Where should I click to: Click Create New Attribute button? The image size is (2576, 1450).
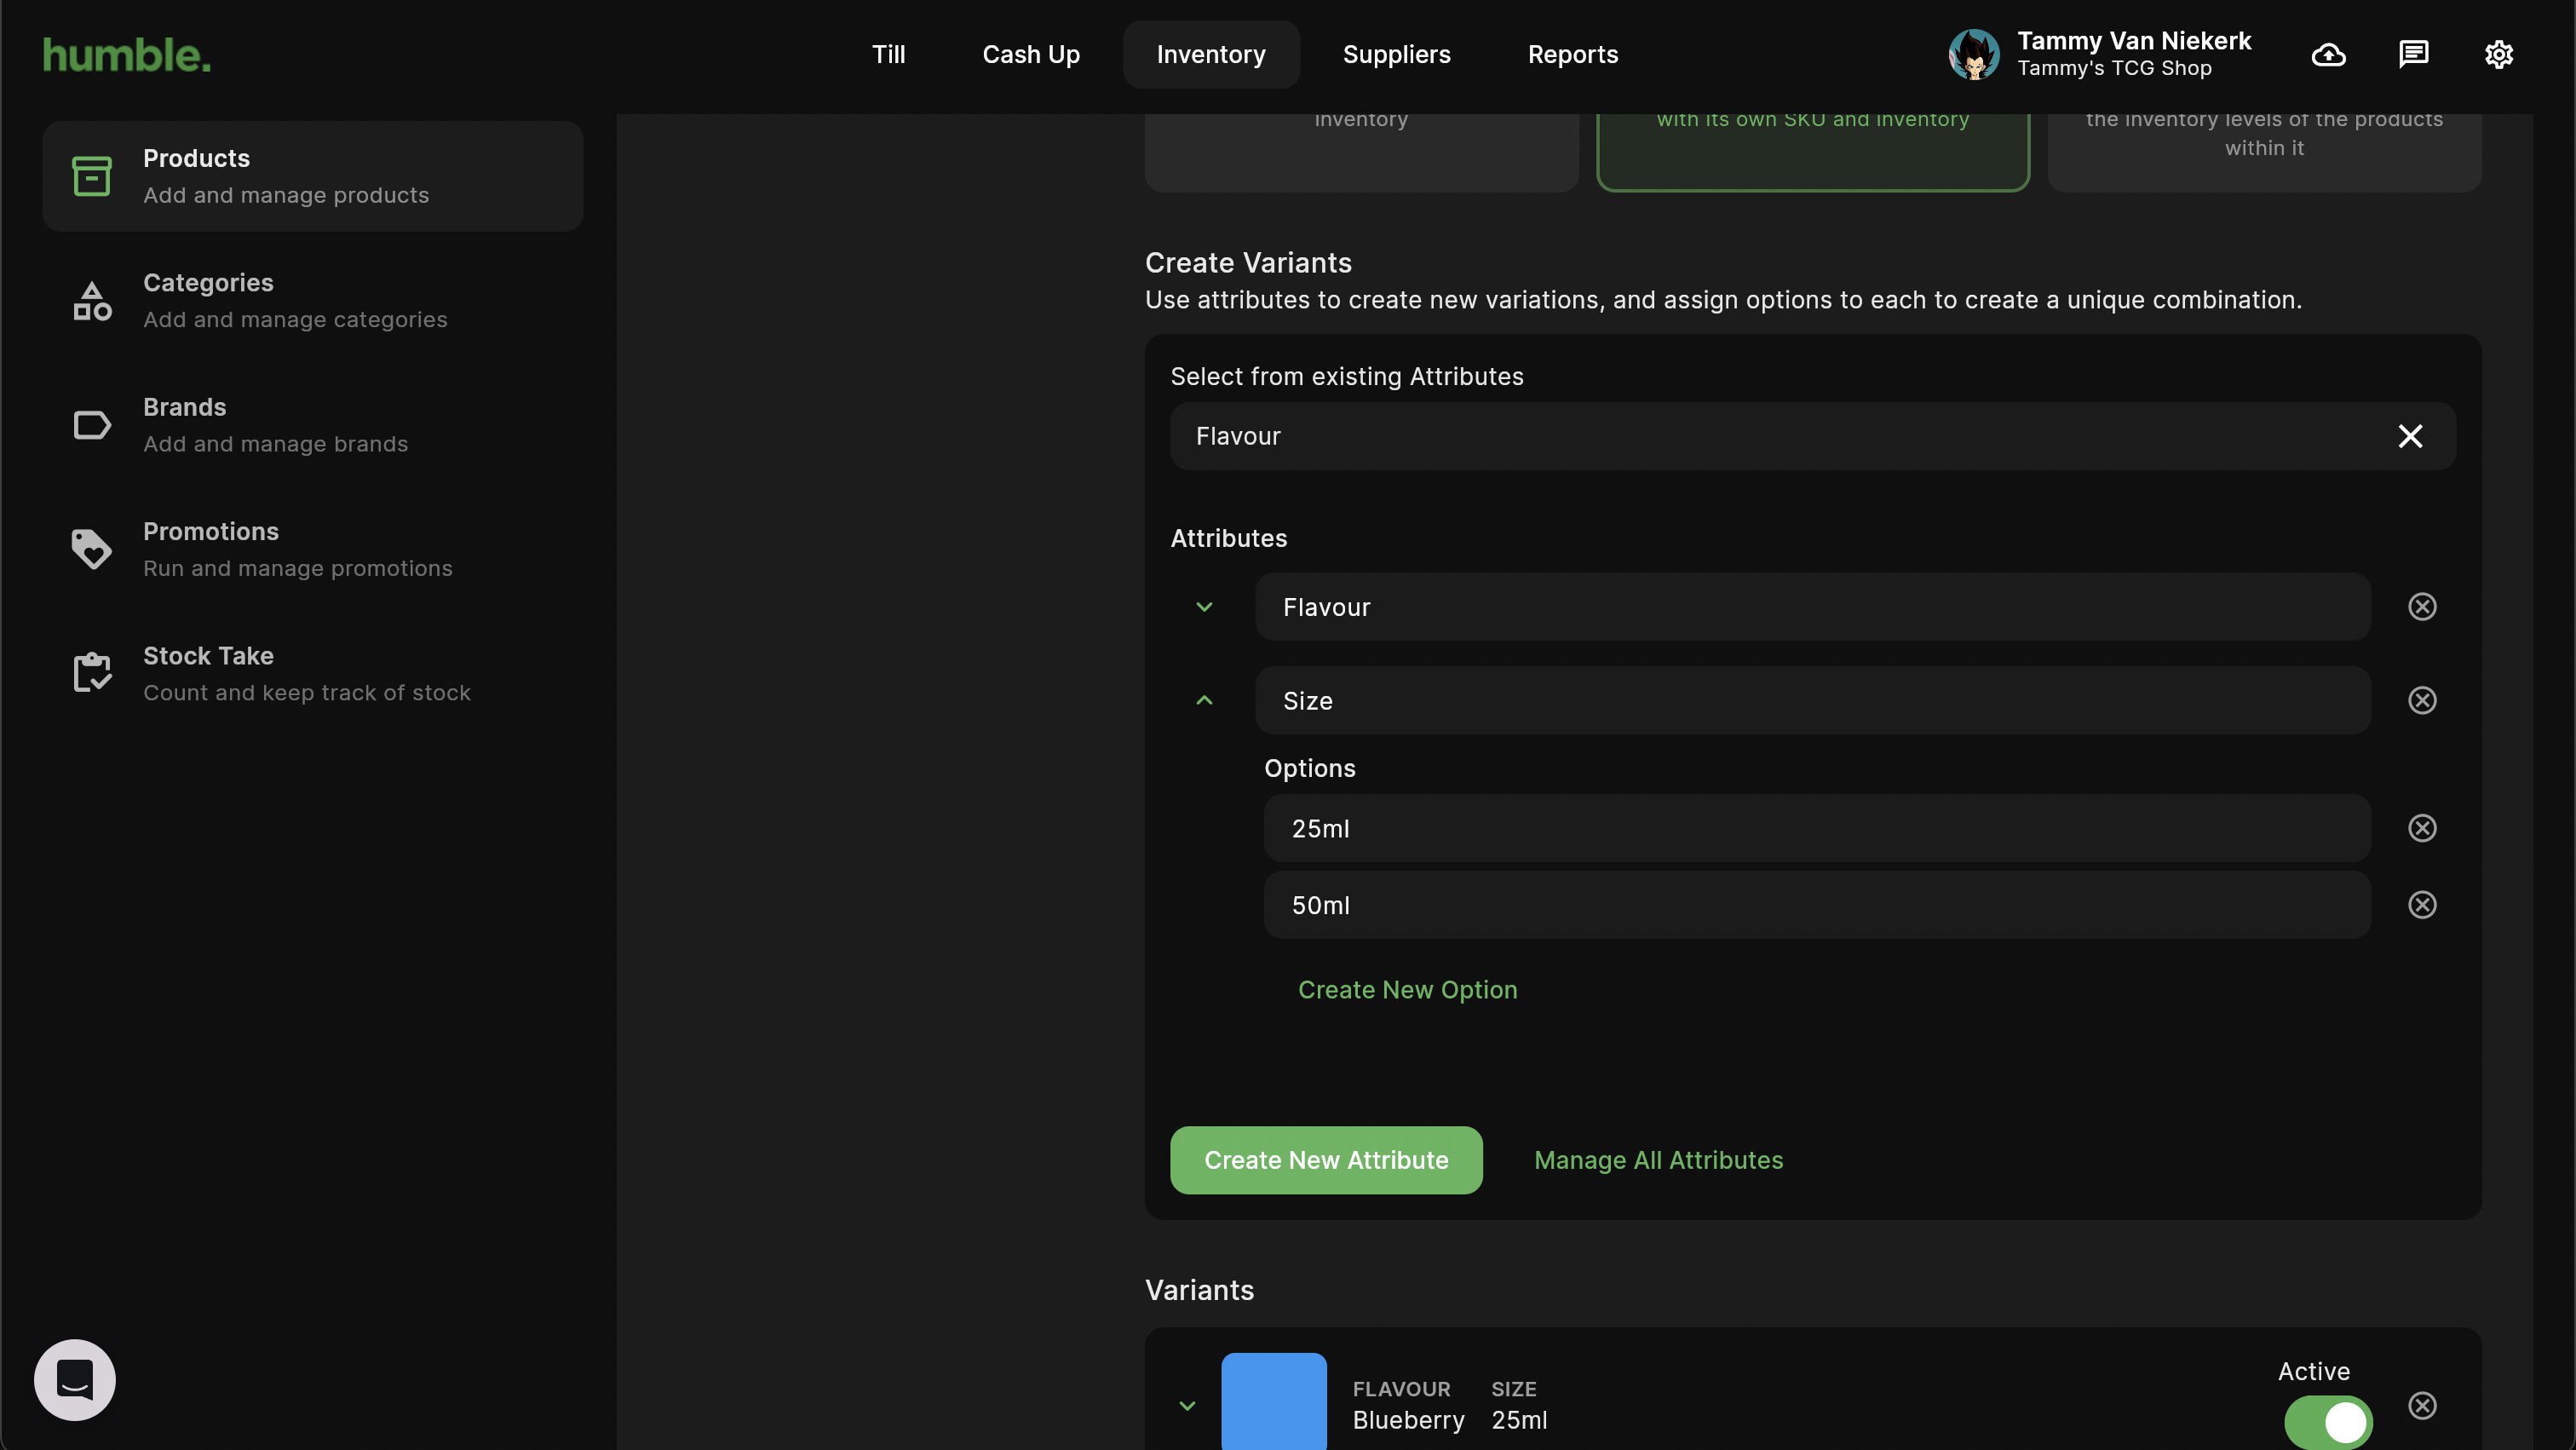click(x=1325, y=1160)
